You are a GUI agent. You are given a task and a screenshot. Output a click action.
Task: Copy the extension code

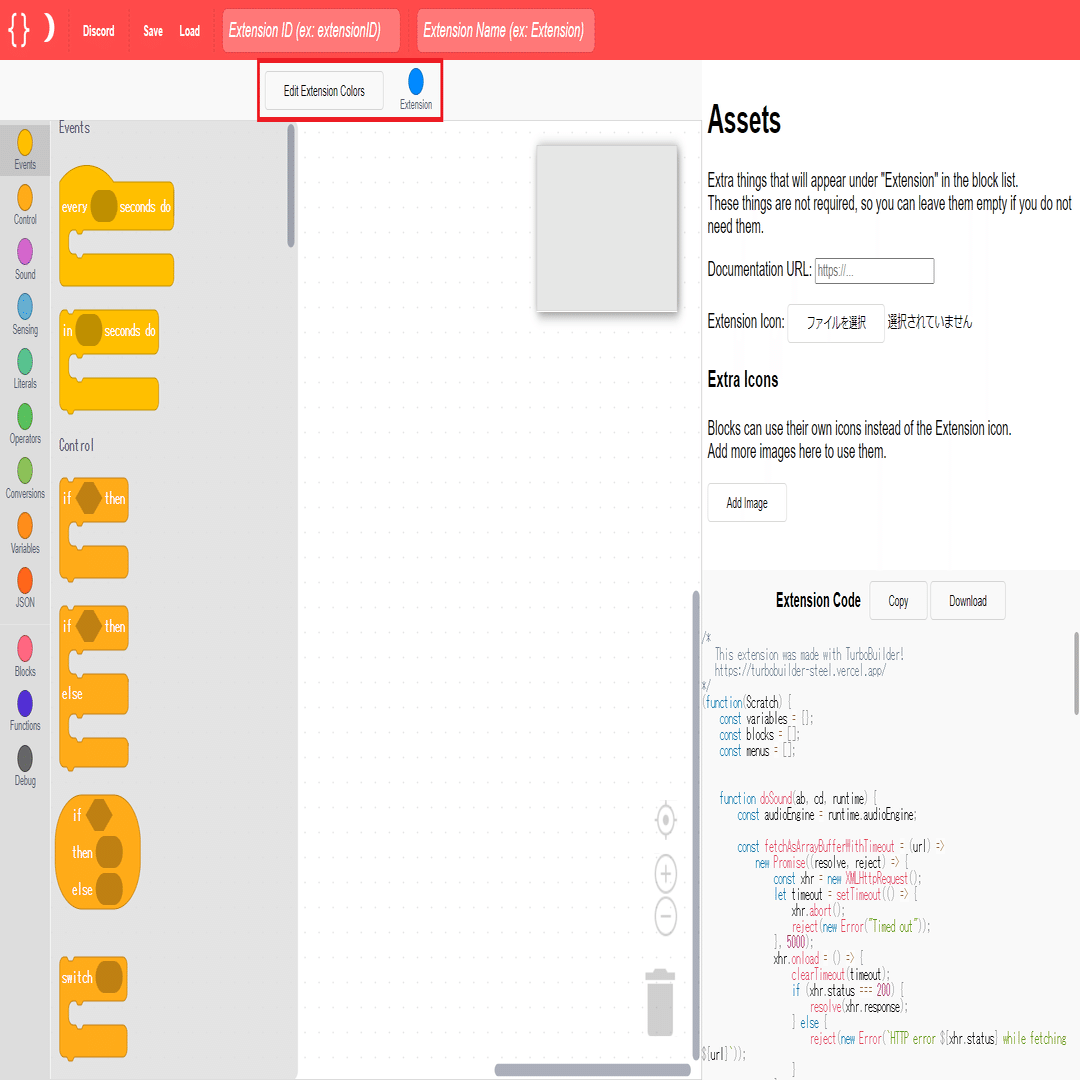[898, 601]
